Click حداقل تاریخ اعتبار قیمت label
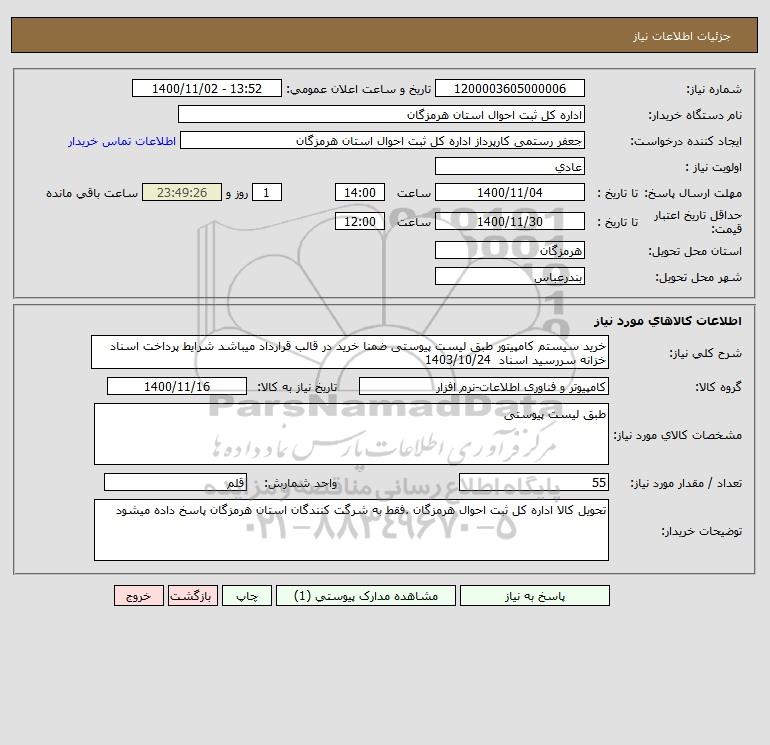 (x=697, y=222)
